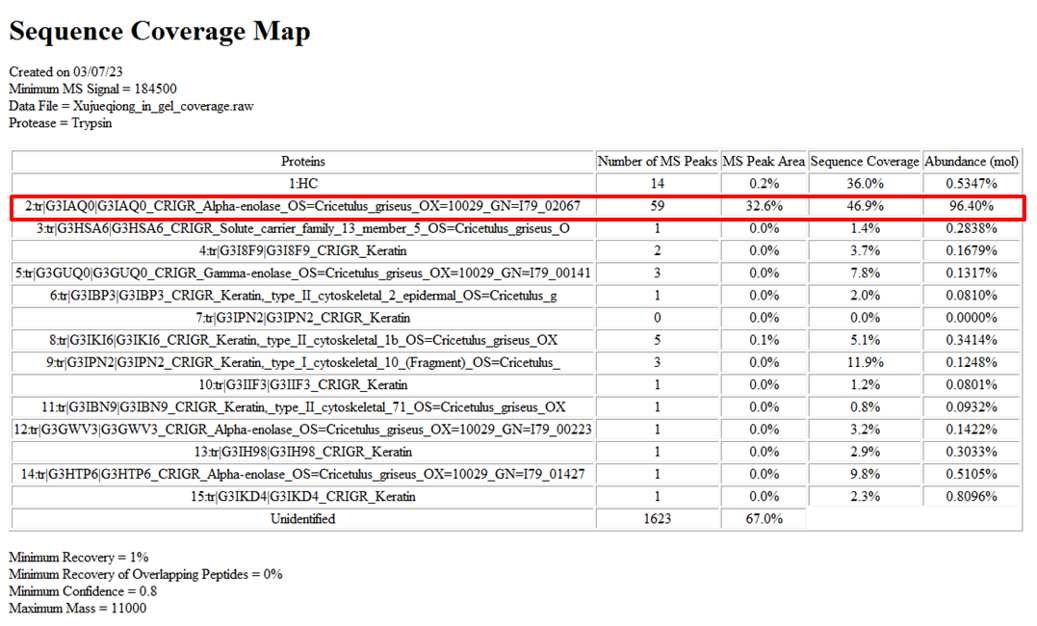Viewport: 1037px width, 626px height.
Task: Click the G3HTP6 Alpha-enolase protein entry
Action: [303, 474]
